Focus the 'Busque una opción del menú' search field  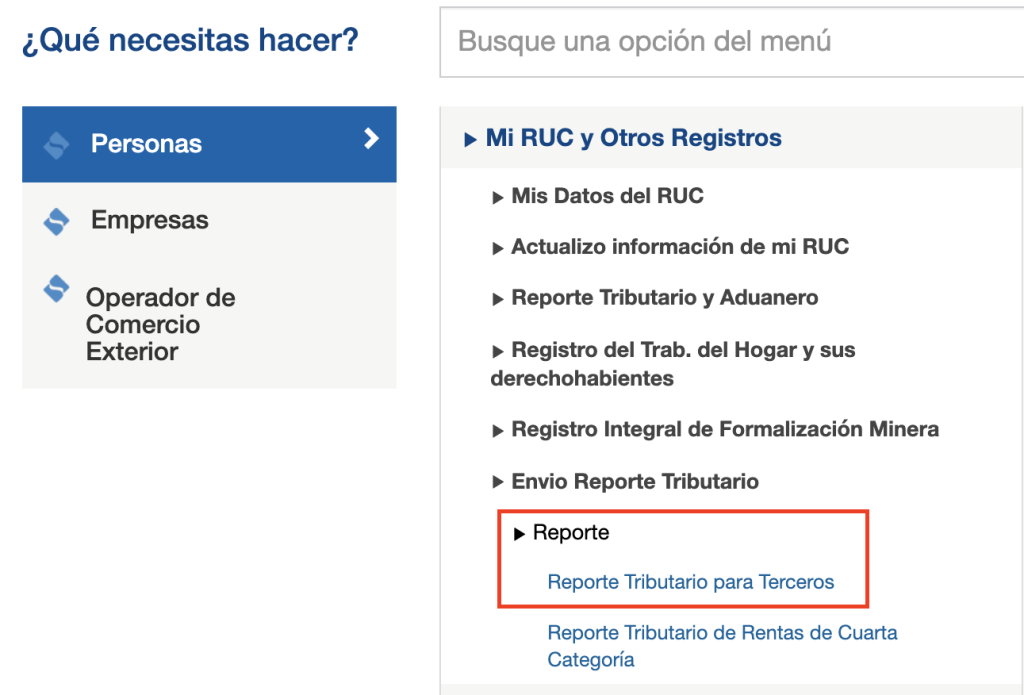click(730, 42)
